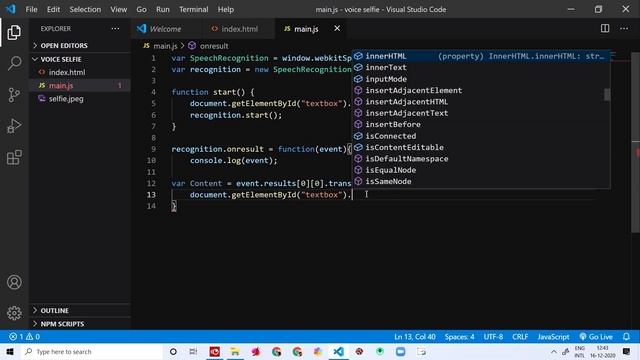Select main.js in the explorer tree
This screenshot has height=360, width=640.
[x=61, y=85]
